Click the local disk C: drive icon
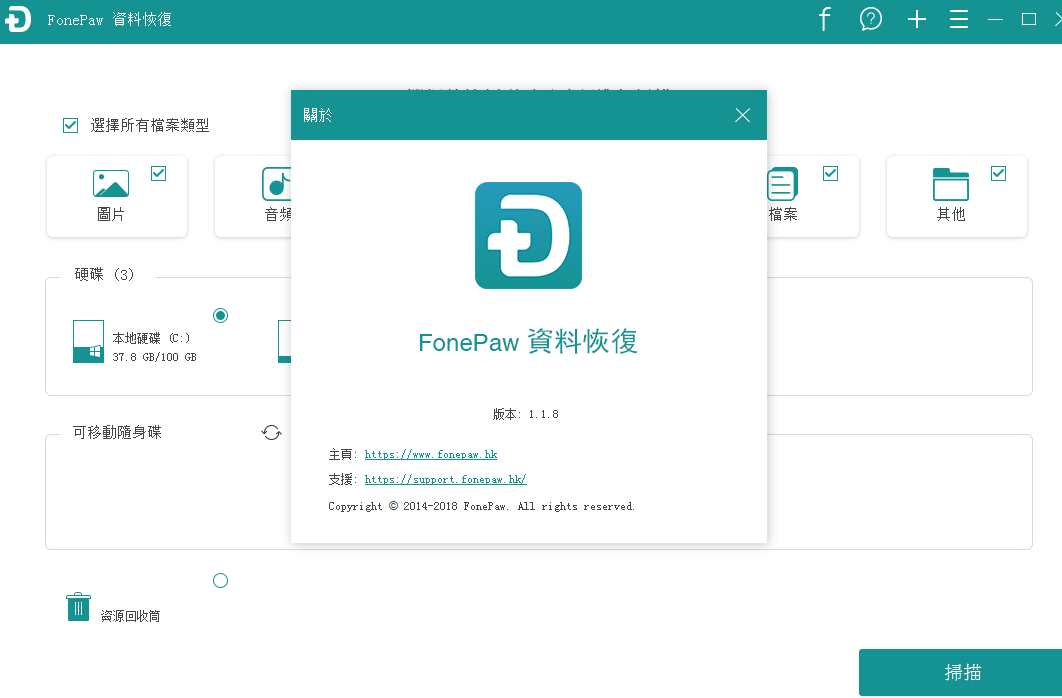1062x698 pixels. coord(88,341)
